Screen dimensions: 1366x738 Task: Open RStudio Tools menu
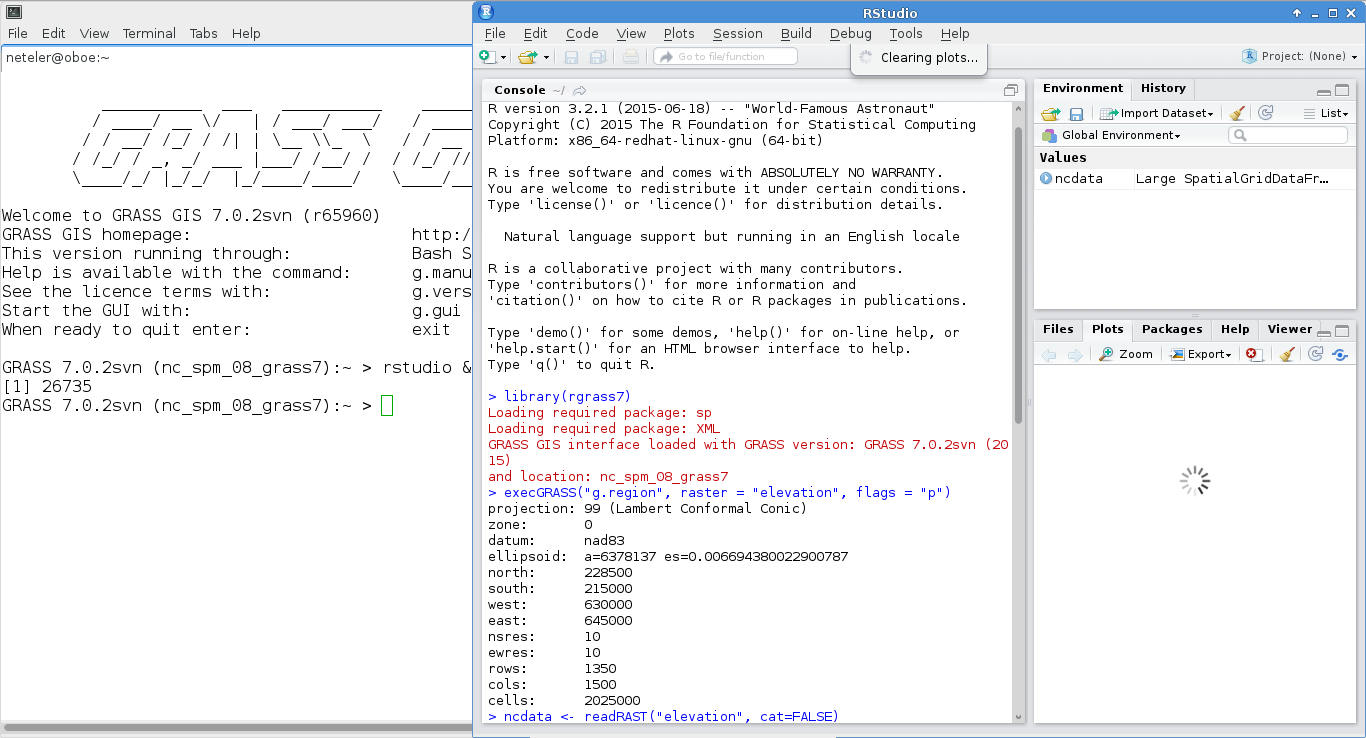tap(906, 33)
